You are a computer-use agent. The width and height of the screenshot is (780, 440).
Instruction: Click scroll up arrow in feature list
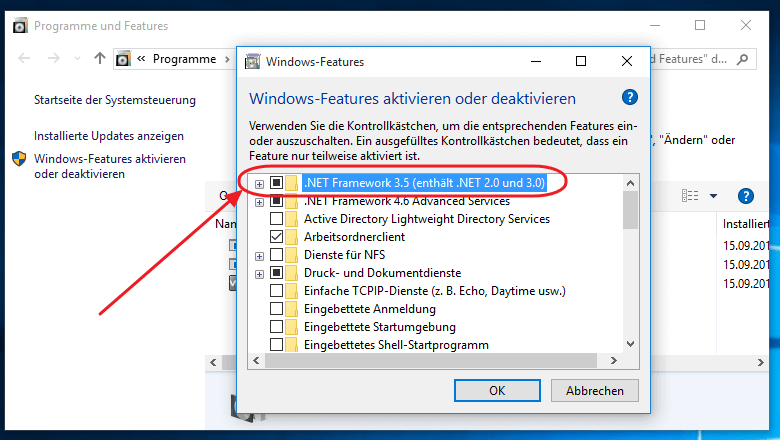click(x=630, y=183)
